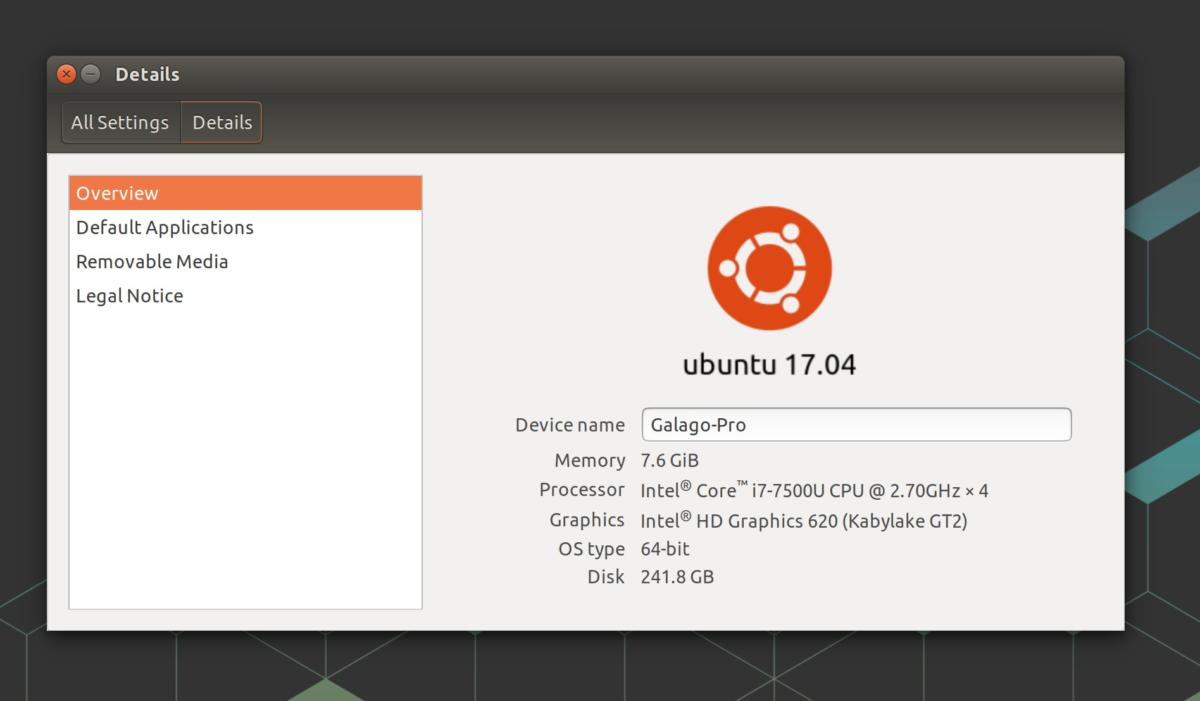The width and height of the screenshot is (1200, 701).
Task: Click the HD Graphics 620 value
Action: [x=804, y=520]
